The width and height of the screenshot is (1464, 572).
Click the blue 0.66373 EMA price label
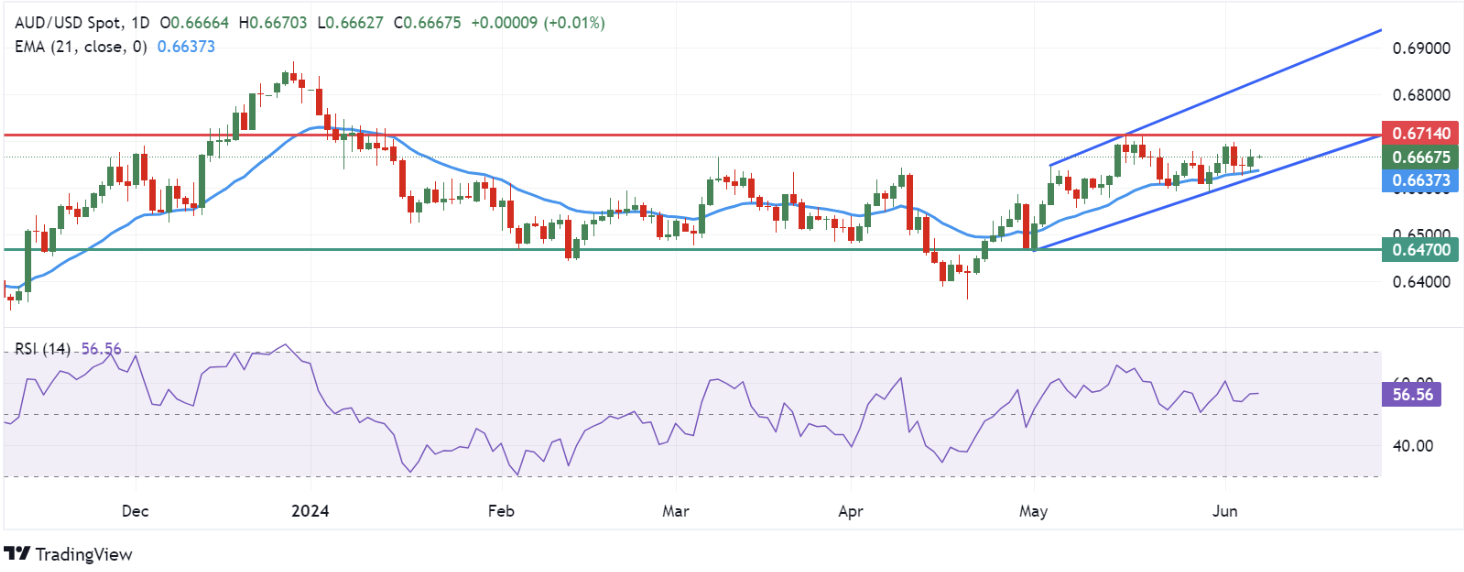point(1420,180)
